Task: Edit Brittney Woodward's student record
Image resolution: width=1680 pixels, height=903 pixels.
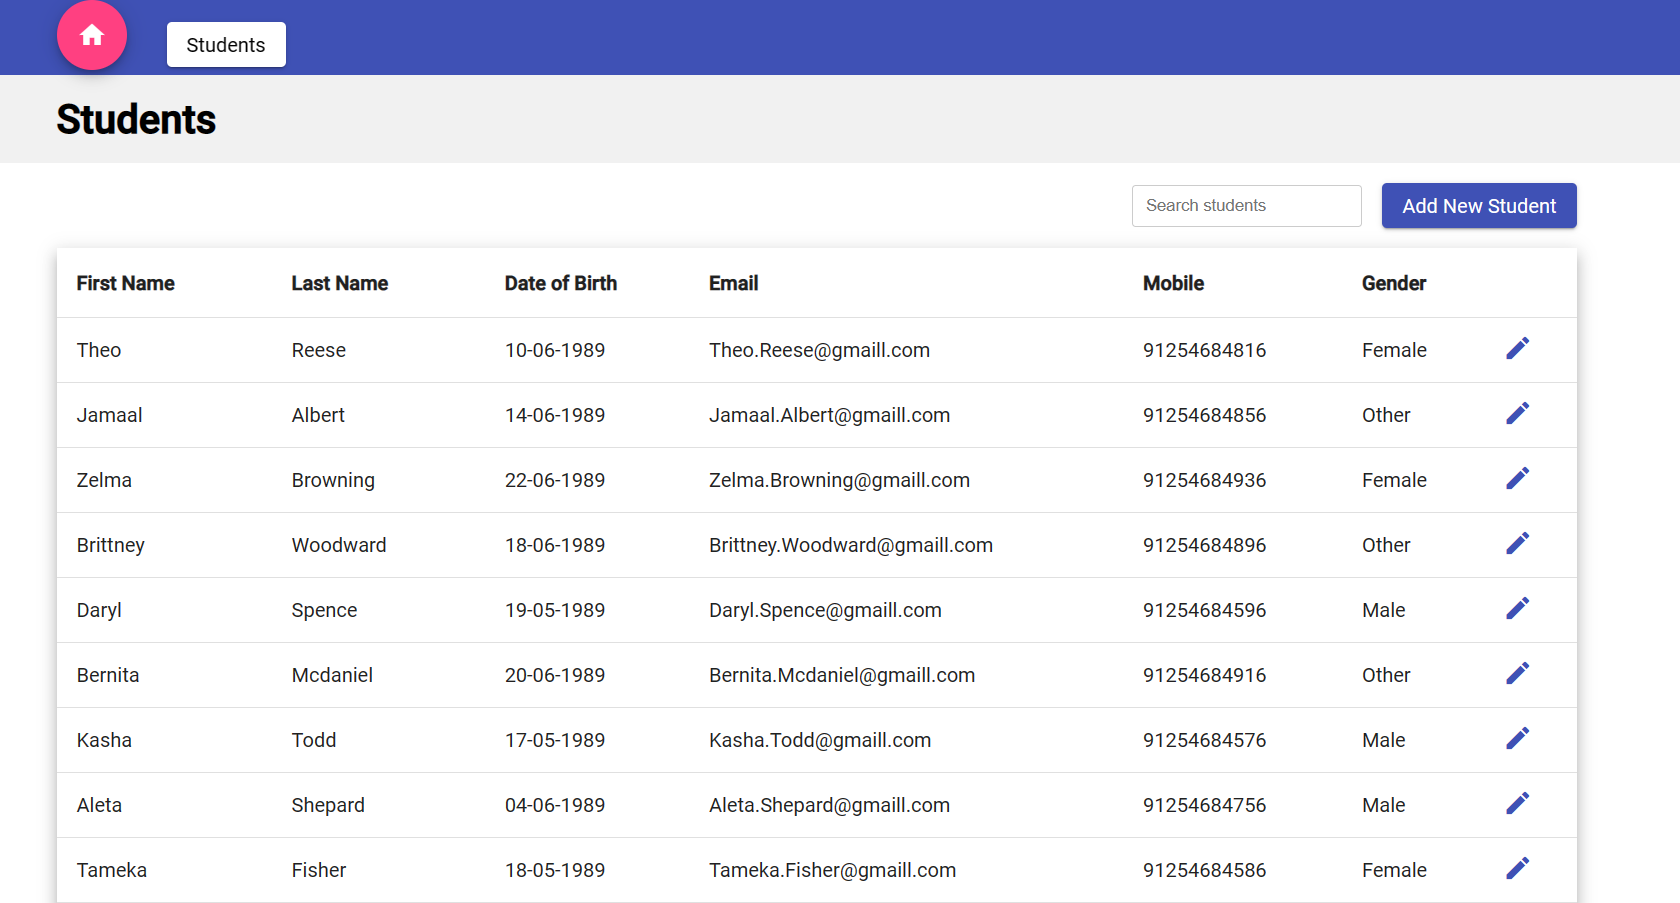Action: pyautogui.click(x=1517, y=543)
